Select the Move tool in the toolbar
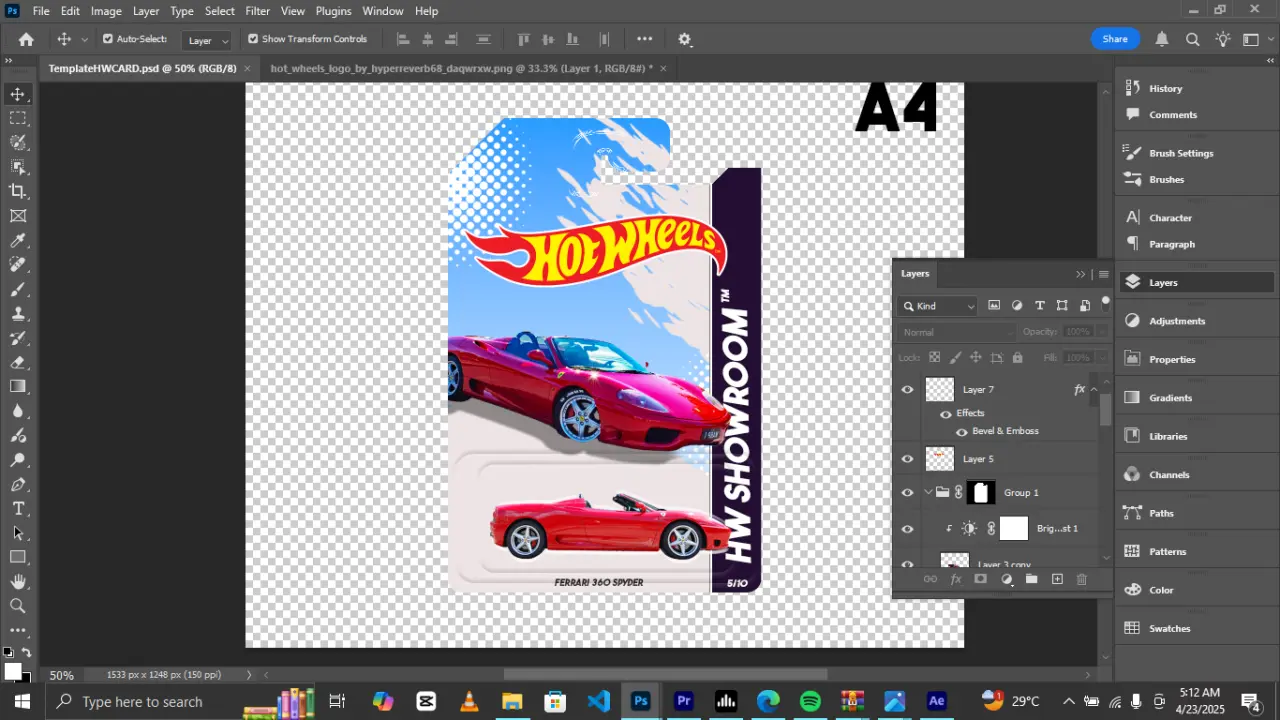 pyautogui.click(x=18, y=94)
